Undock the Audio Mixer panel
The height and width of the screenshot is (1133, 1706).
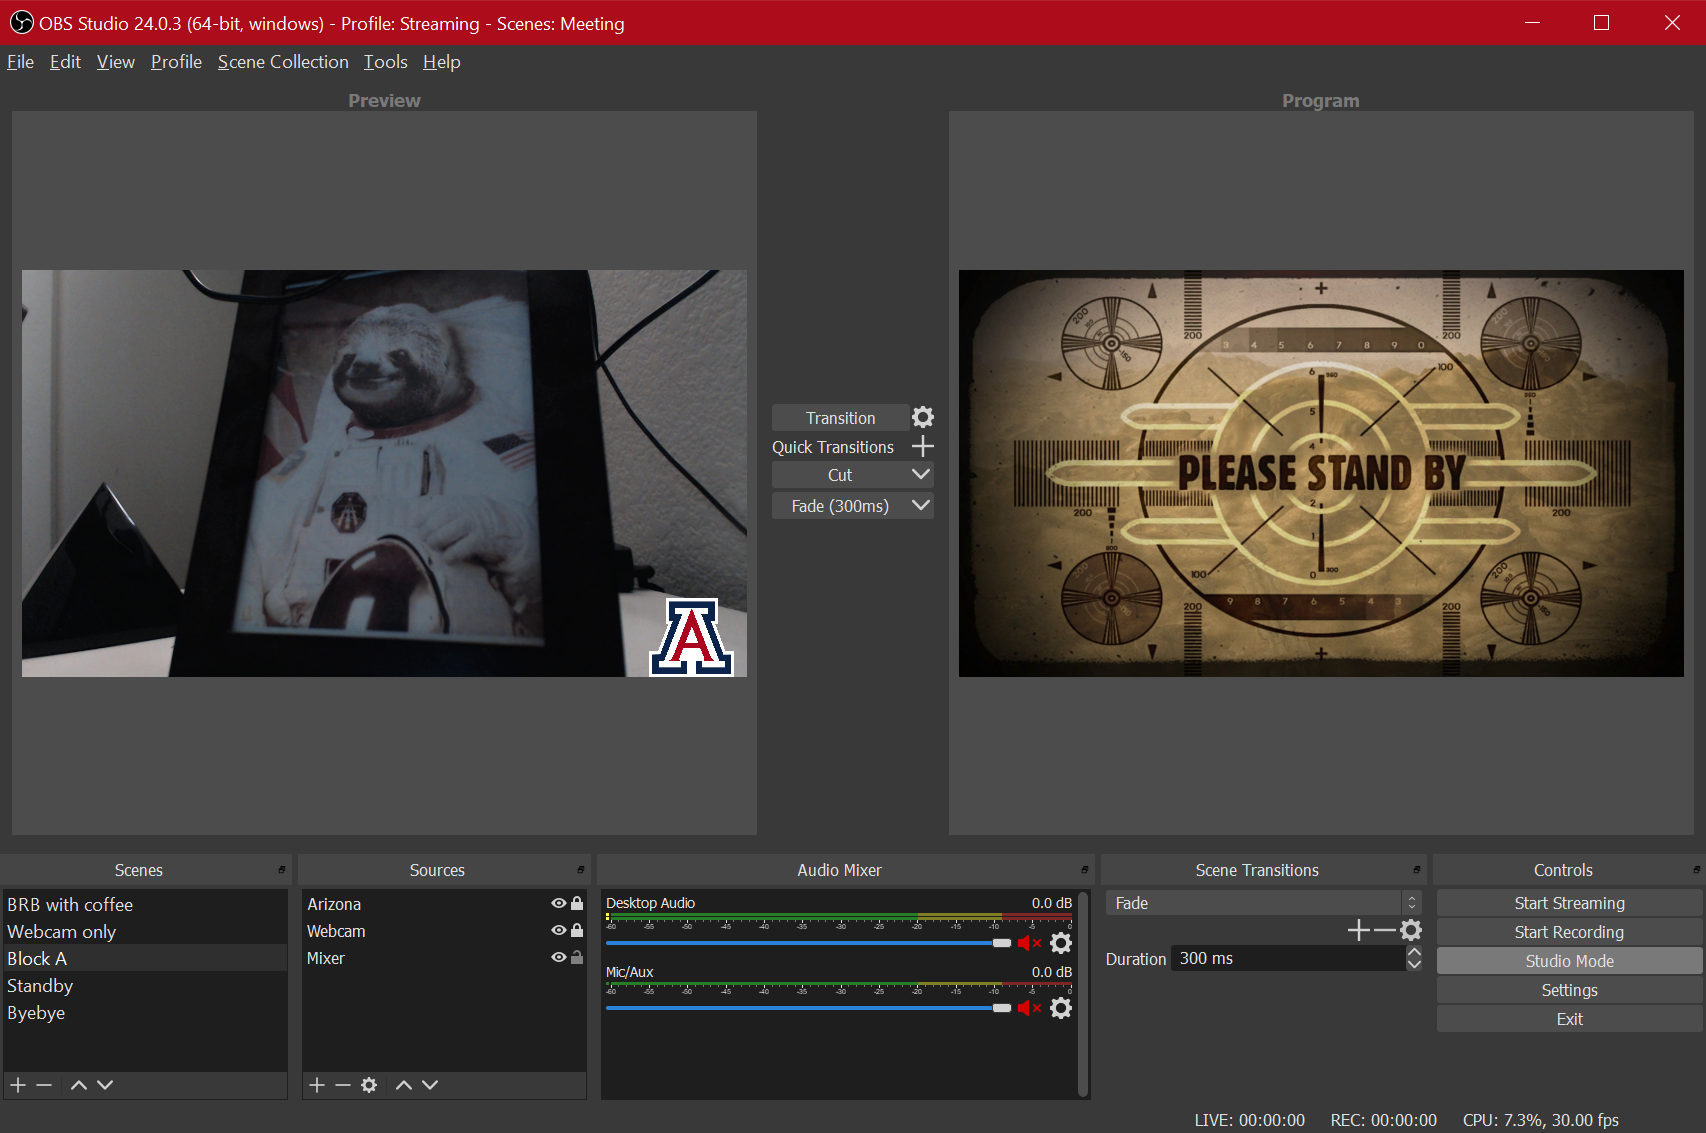click(1085, 870)
